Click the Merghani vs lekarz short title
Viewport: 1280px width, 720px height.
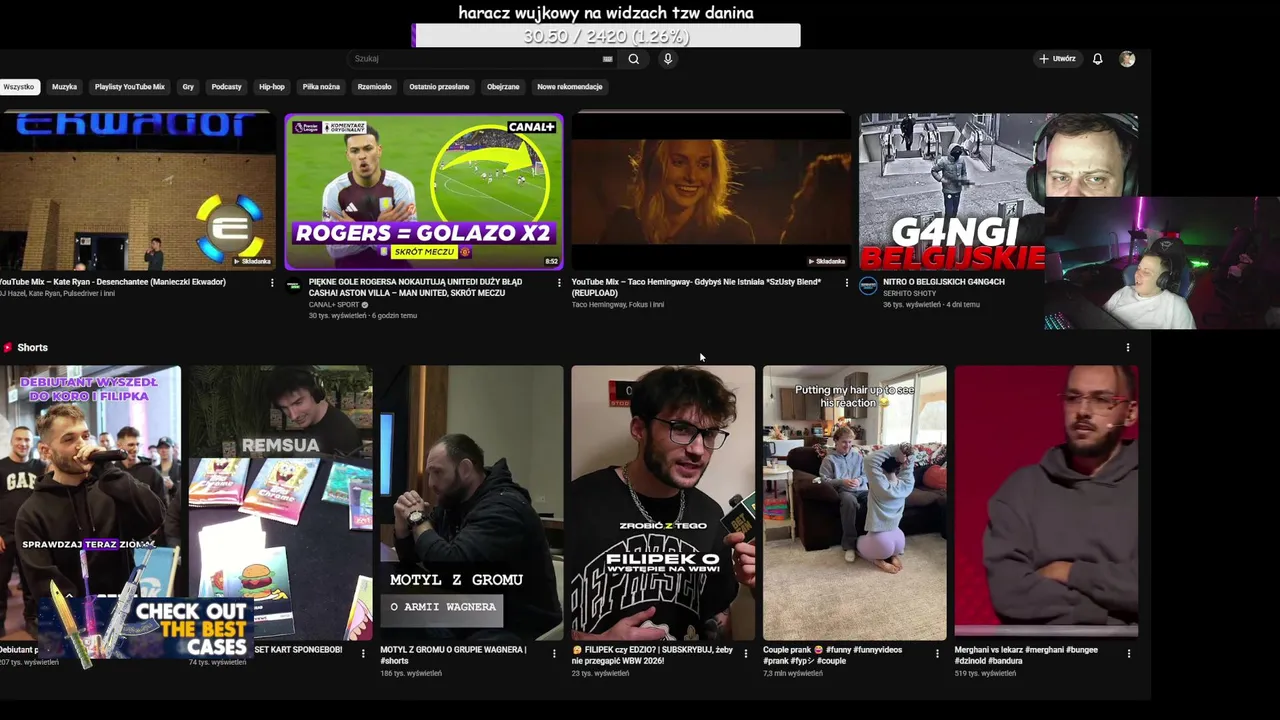(1026, 655)
